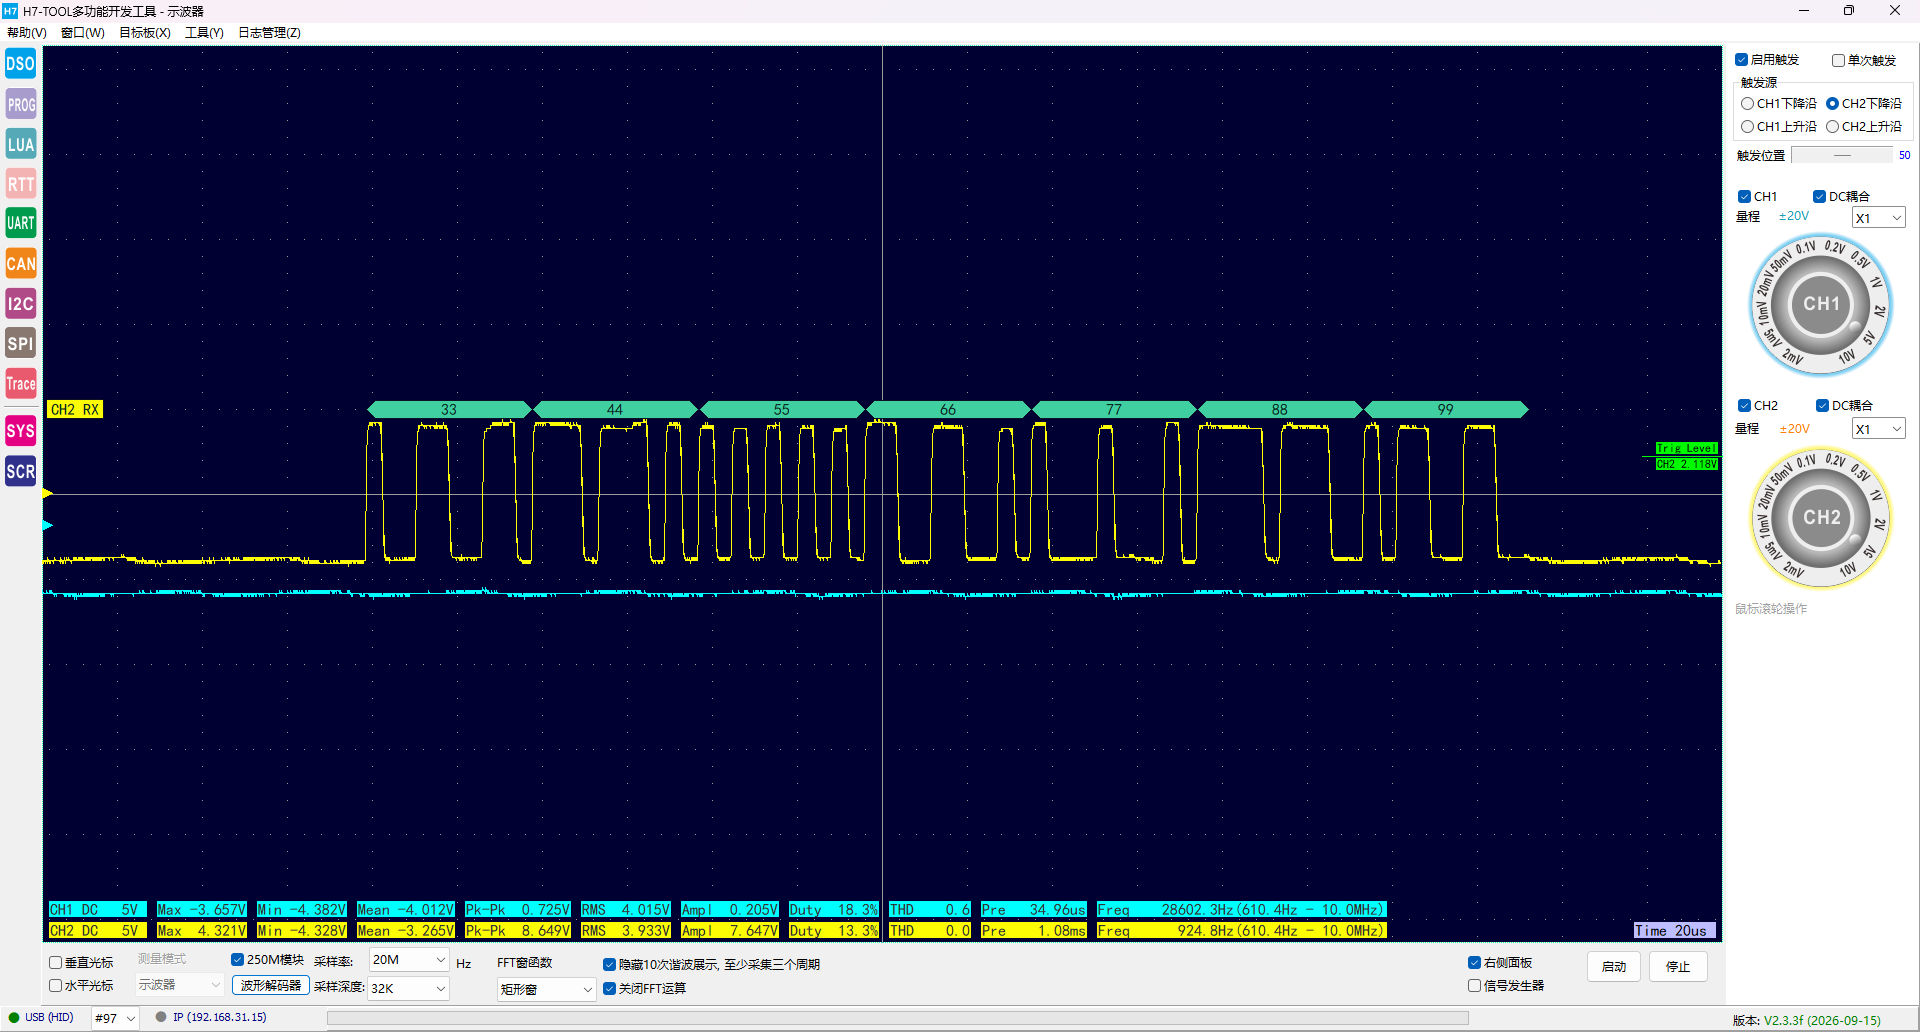Open the 帮助(V) menu
Screen dimensions: 1920x1032
(27, 33)
